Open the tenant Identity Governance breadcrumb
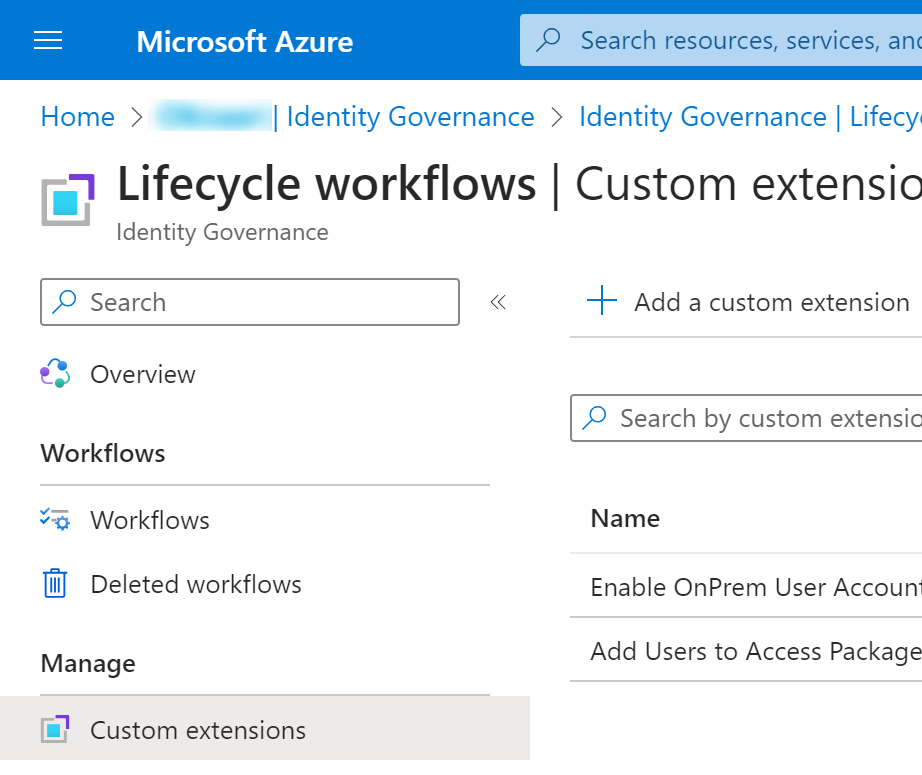The width and height of the screenshot is (922, 775). click(344, 116)
